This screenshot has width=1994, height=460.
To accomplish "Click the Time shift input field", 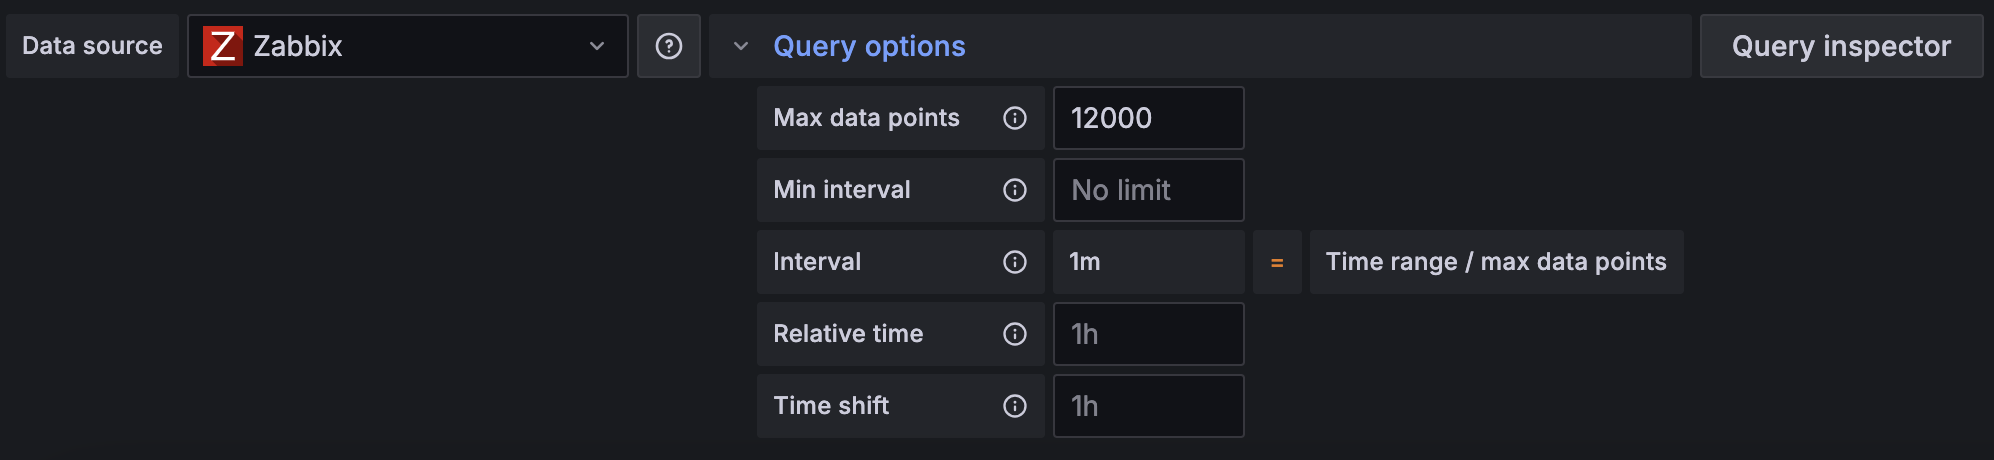I will (1149, 406).
